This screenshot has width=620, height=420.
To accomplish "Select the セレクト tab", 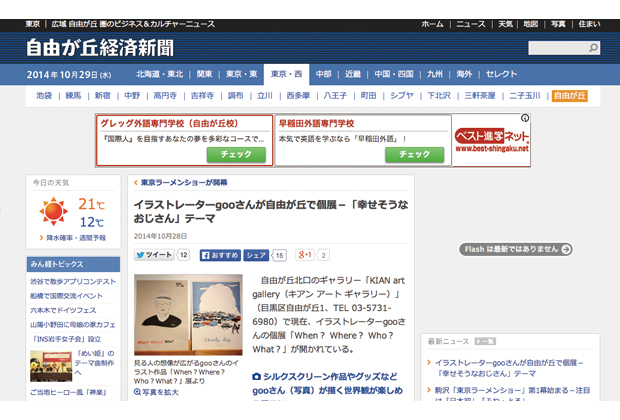I will pyautogui.click(x=501, y=74).
